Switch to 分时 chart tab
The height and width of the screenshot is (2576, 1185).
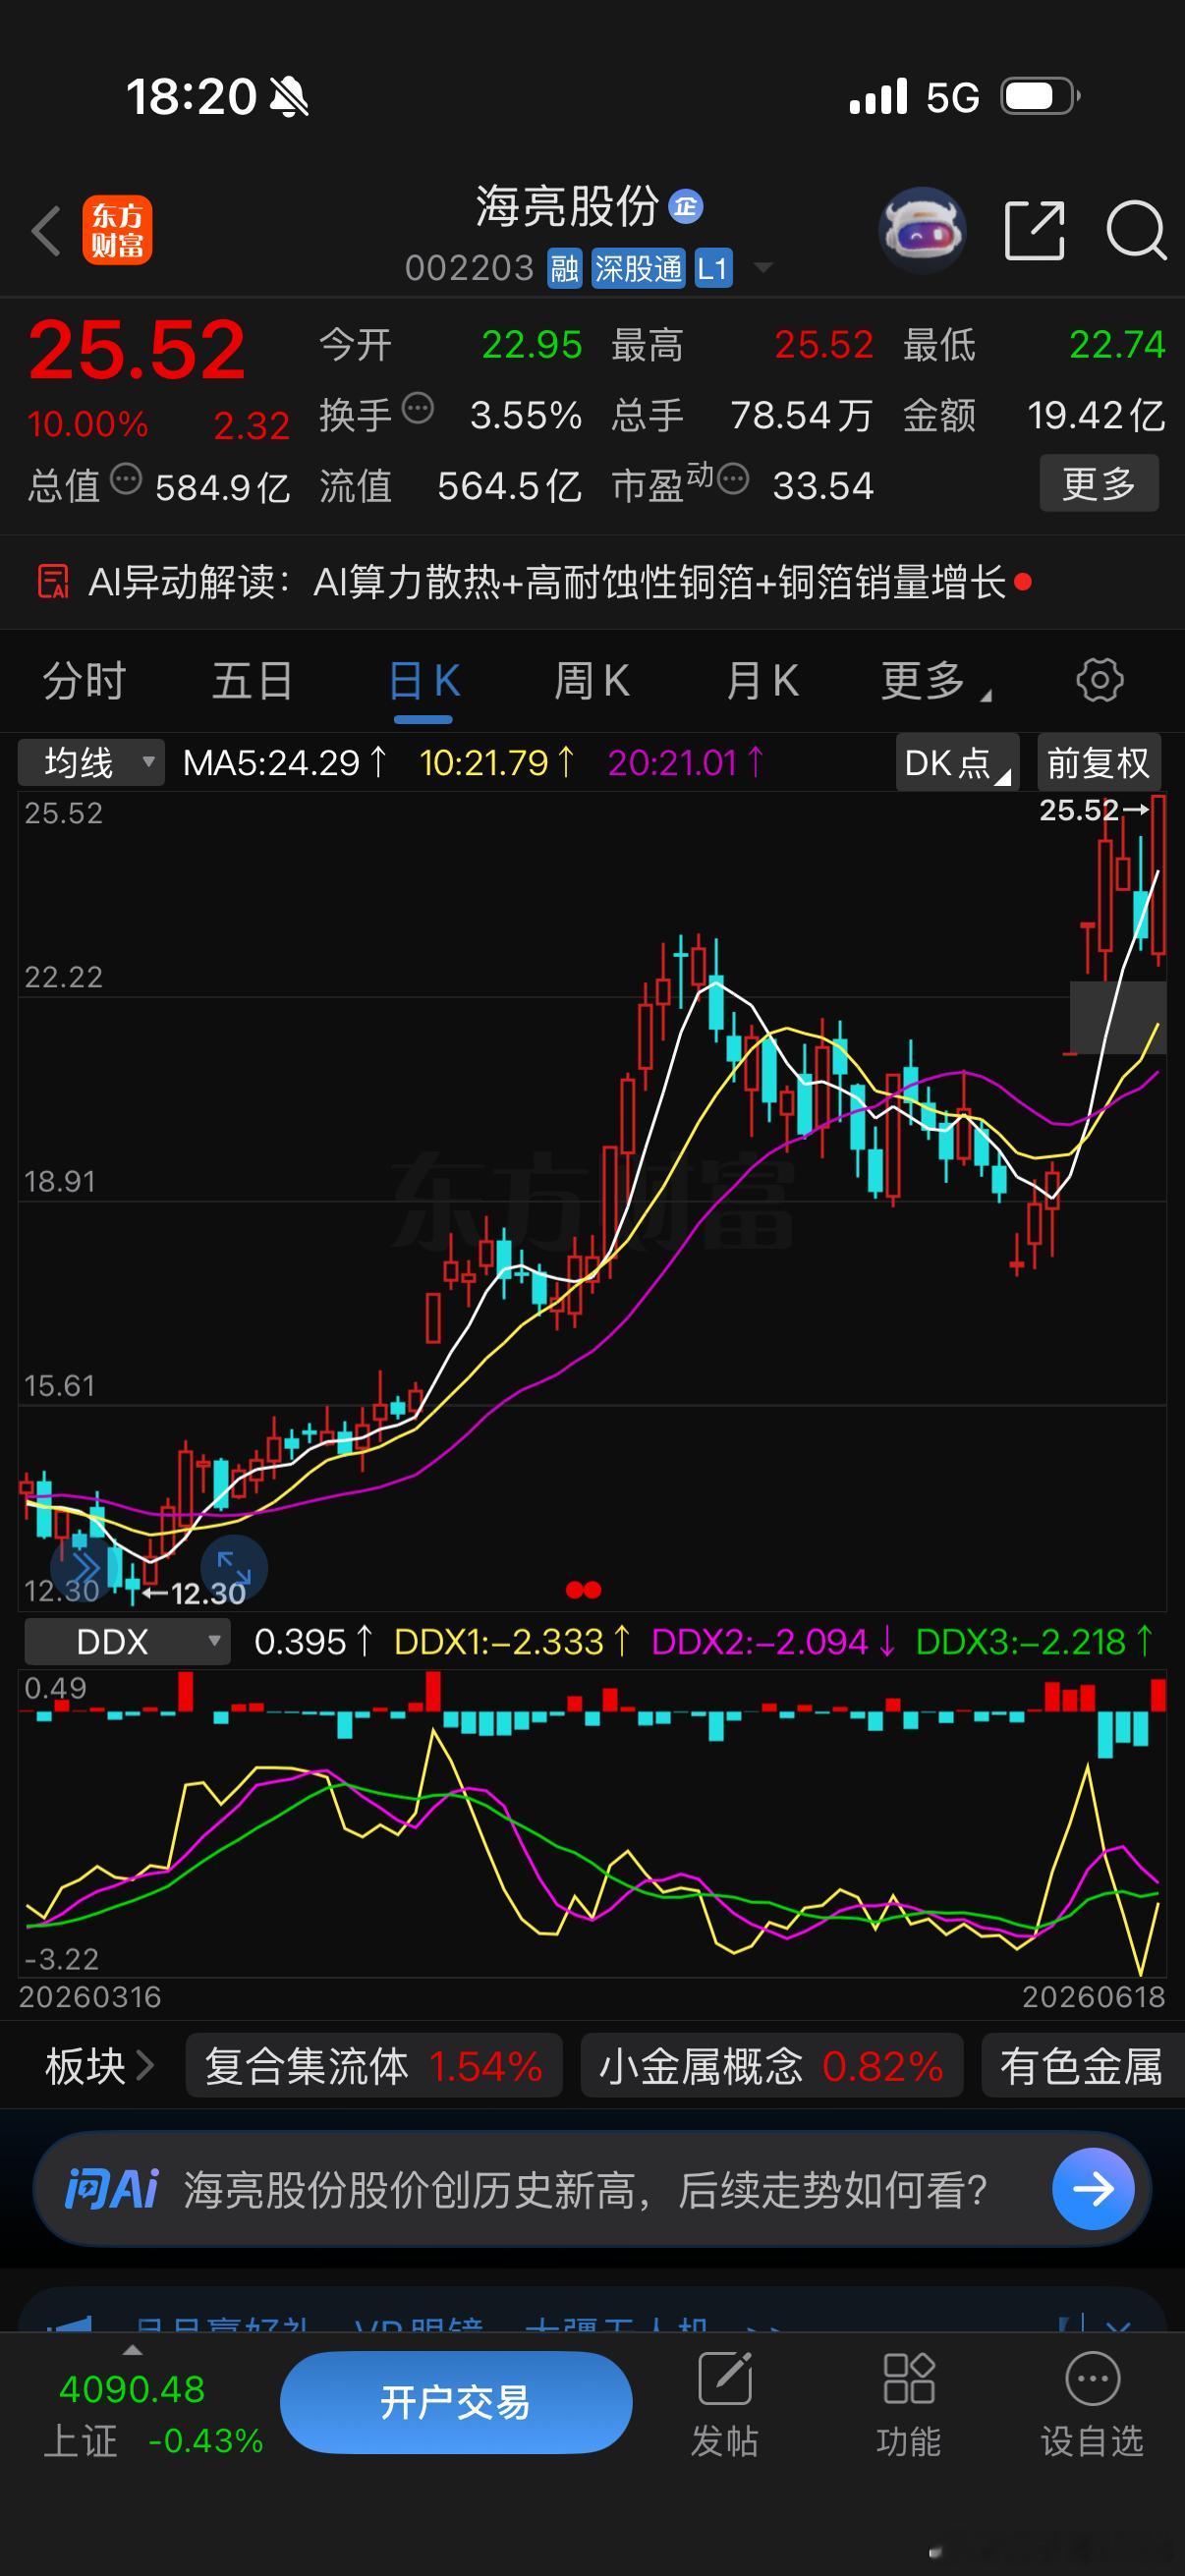tap(84, 681)
